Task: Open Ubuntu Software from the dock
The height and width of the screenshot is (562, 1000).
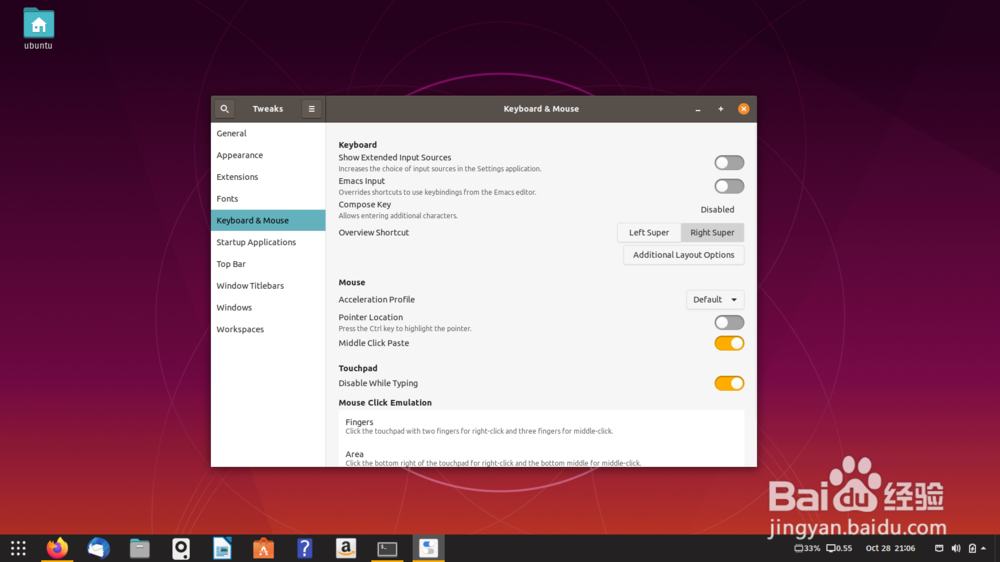Action: point(263,548)
